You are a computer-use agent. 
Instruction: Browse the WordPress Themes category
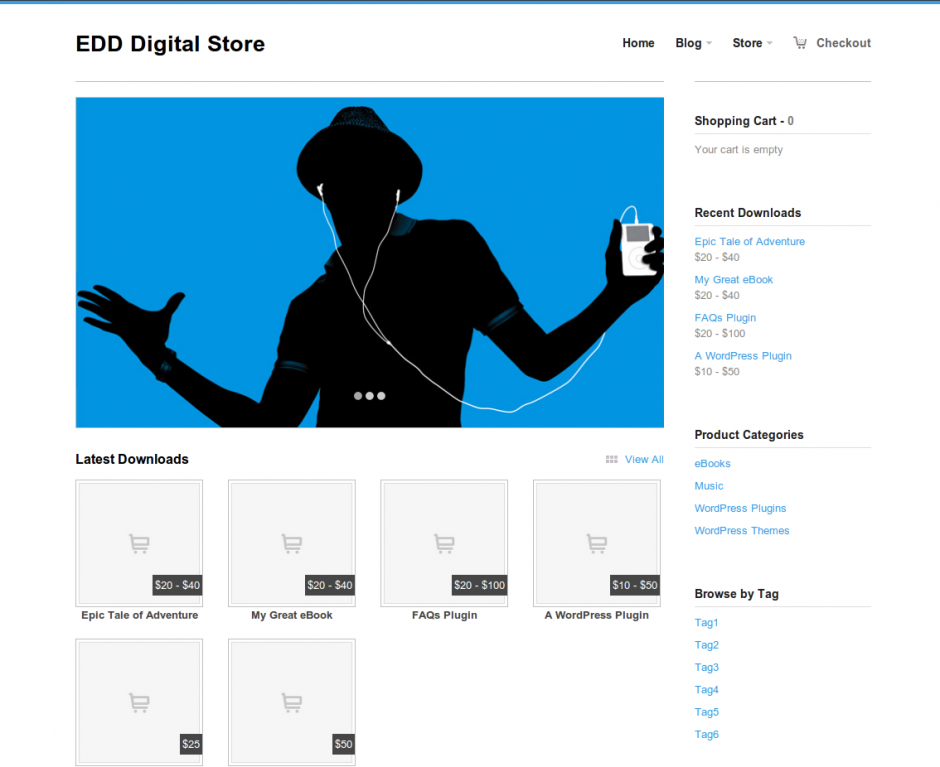[742, 531]
